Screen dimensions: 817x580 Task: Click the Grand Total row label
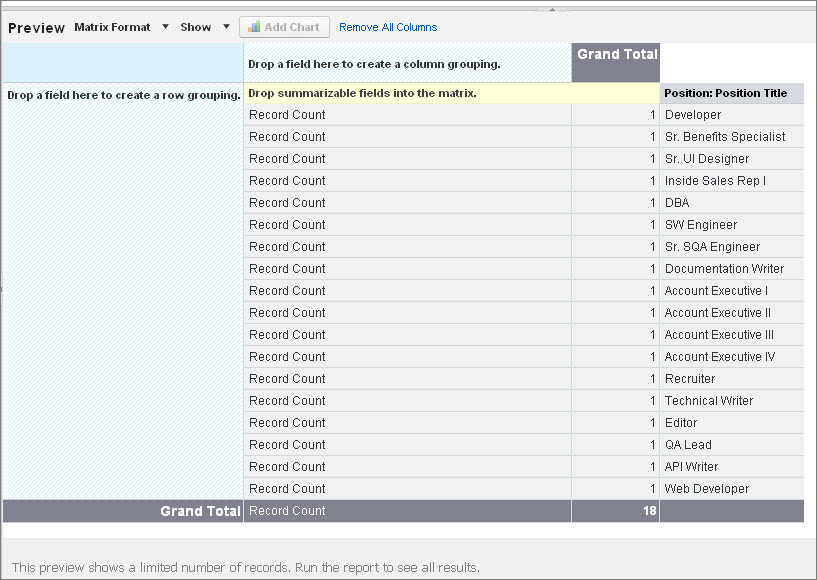coord(200,511)
